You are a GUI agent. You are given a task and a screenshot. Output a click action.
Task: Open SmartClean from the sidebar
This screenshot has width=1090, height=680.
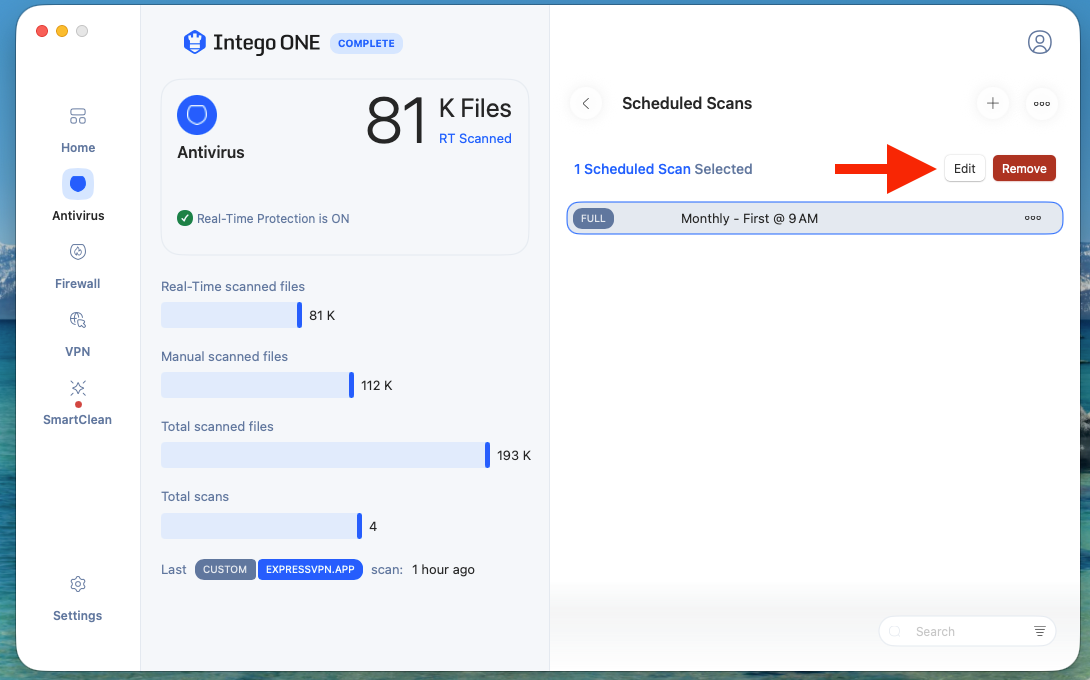tap(78, 403)
